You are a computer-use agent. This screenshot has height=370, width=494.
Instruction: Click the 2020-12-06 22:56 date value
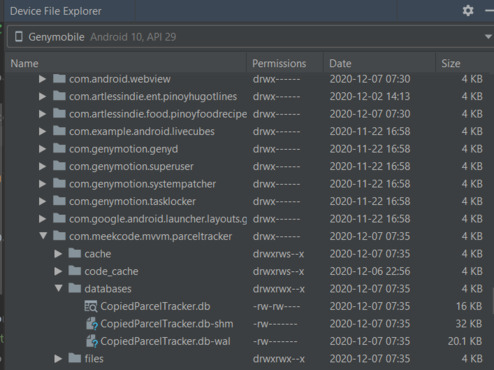pyautogui.click(x=370, y=271)
